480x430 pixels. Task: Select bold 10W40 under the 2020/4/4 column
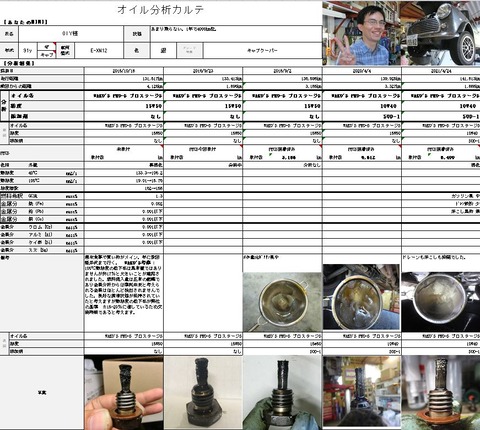(x=388, y=106)
